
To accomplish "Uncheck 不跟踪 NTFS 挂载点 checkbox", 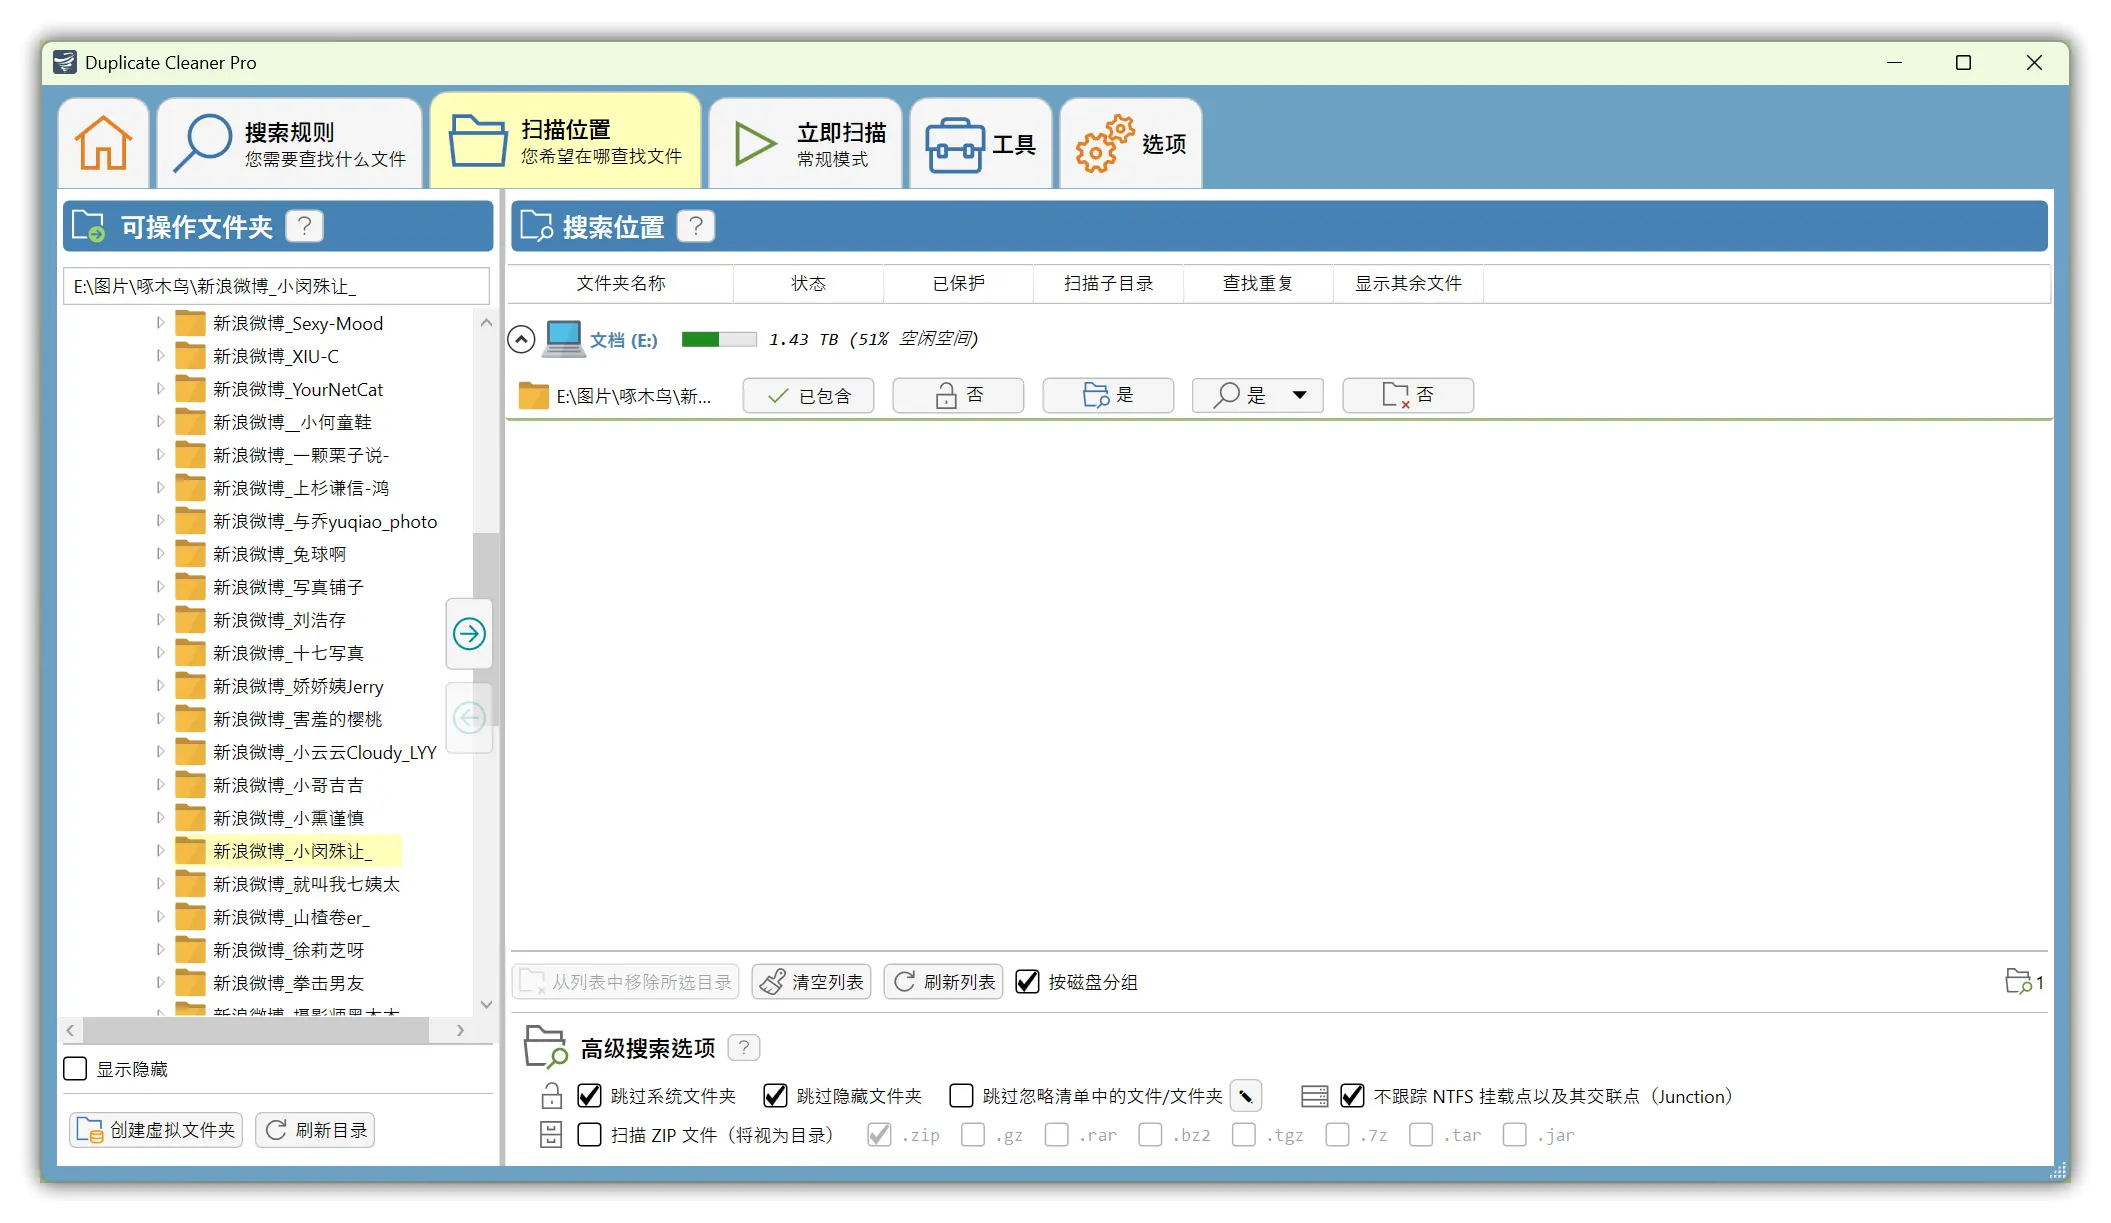I will [1352, 1096].
